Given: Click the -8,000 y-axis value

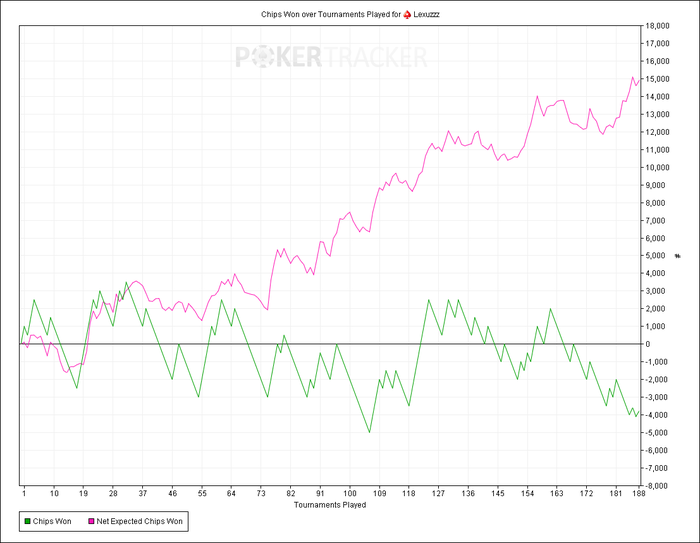Looking at the screenshot, I should (x=657, y=486).
